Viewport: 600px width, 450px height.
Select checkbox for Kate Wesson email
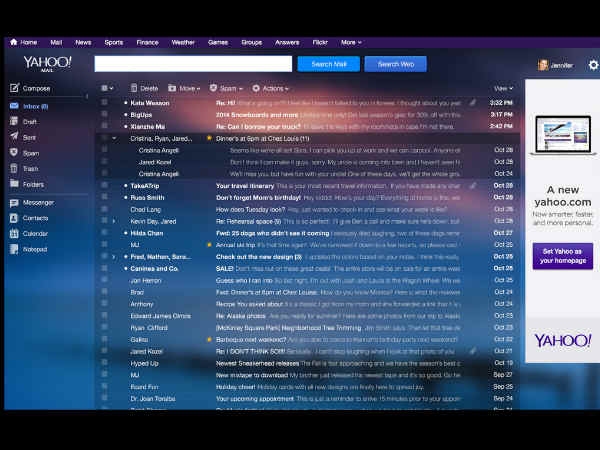104,103
